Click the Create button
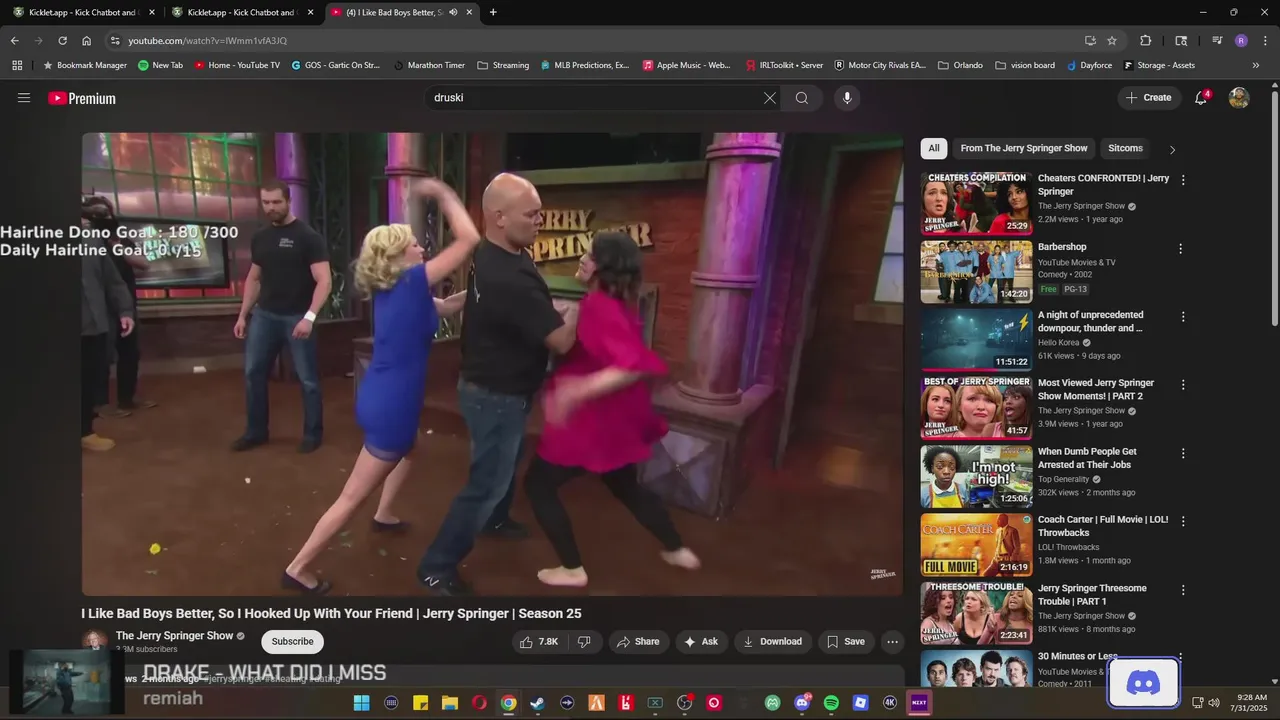Image resolution: width=1280 pixels, height=720 pixels. [x=1148, y=98]
